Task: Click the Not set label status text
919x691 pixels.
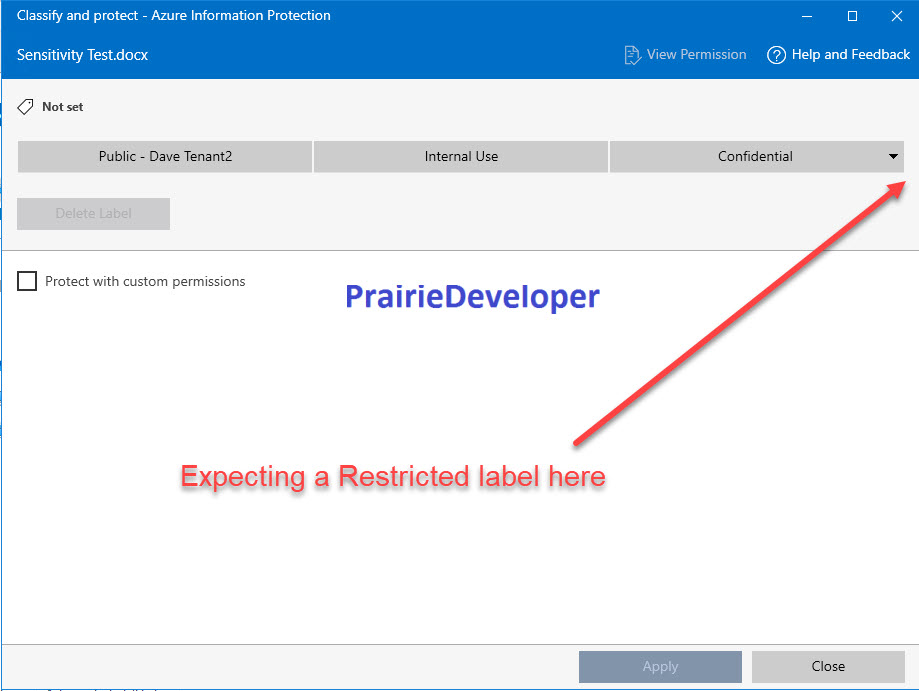Action: (63, 107)
